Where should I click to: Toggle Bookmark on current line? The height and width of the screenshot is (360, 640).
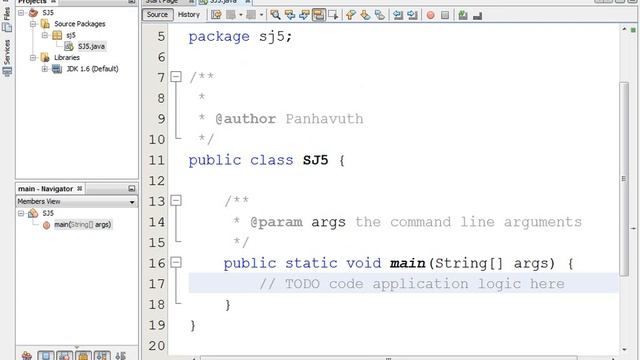[380, 15]
